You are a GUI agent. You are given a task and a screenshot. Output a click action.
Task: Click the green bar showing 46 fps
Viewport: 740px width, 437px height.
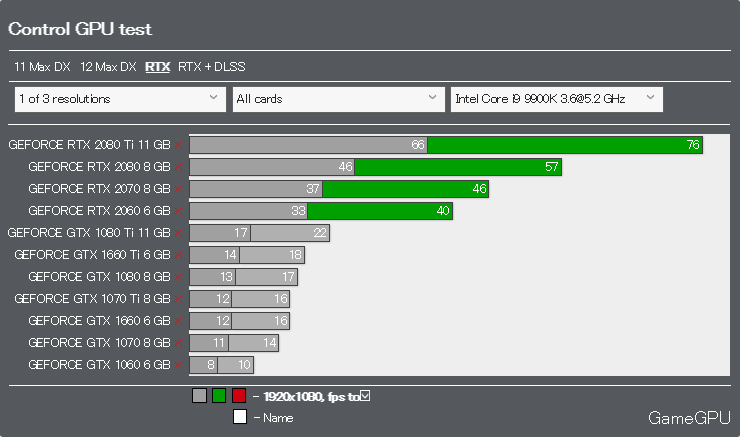(x=405, y=189)
